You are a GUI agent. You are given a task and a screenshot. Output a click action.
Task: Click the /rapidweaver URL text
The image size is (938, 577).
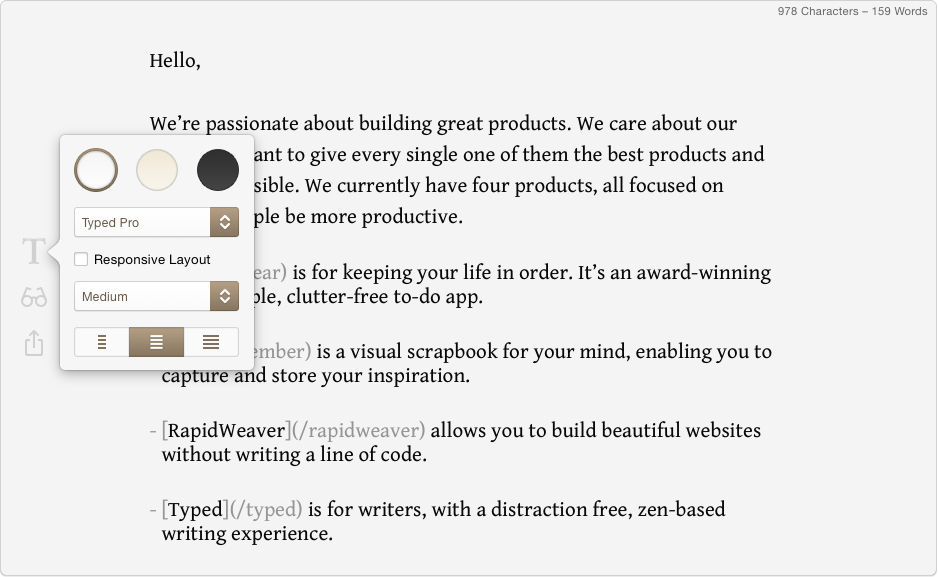[358, 431]
